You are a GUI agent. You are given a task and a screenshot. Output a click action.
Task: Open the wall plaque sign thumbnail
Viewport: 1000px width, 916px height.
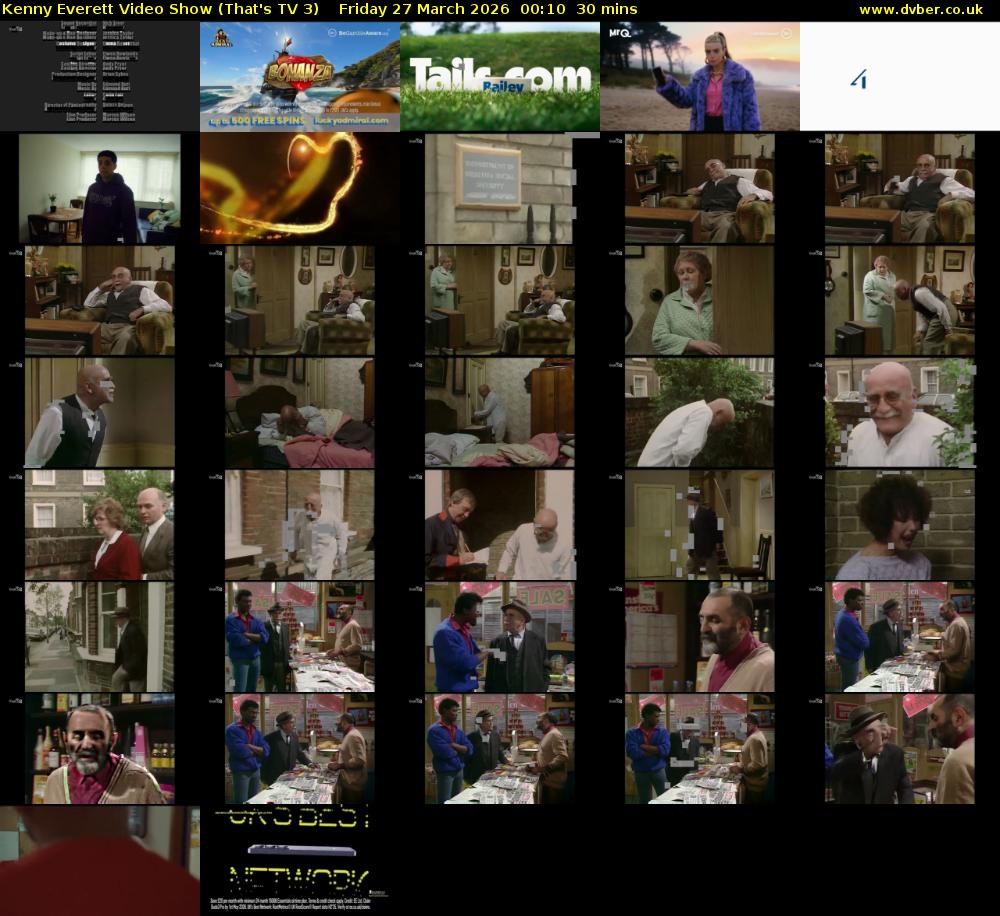(x=500, y=189)
